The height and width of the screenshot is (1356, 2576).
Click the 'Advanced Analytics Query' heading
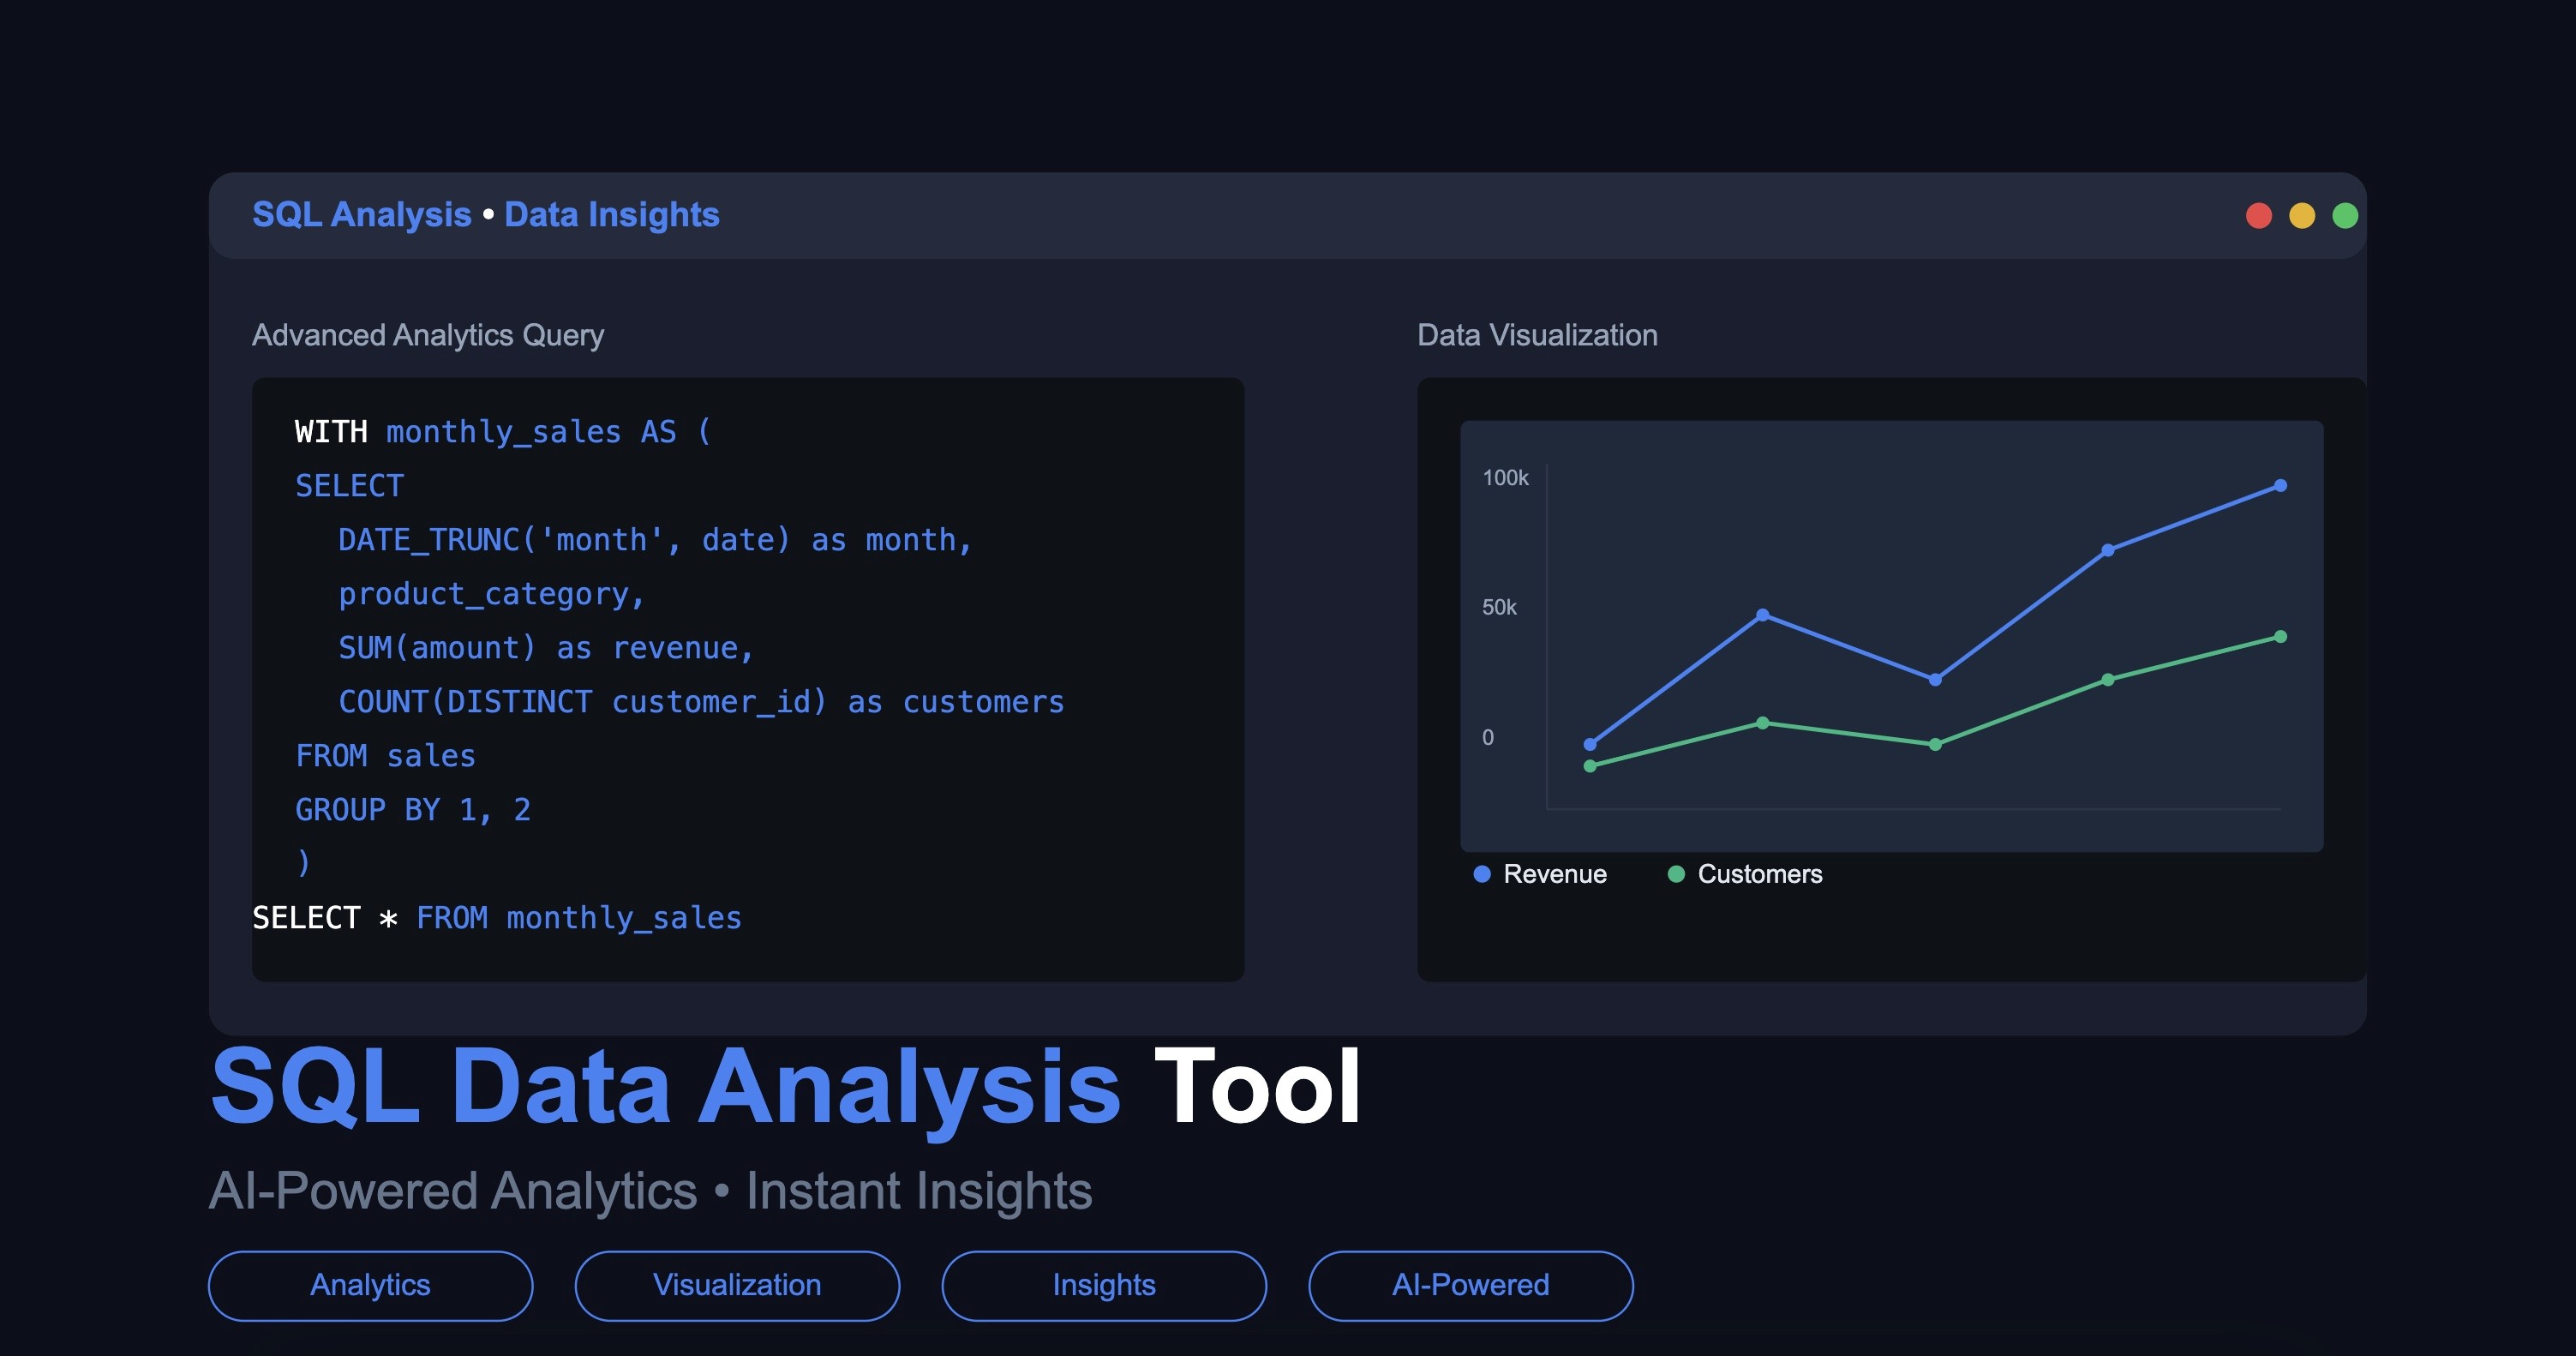click(x=428, y=335)
